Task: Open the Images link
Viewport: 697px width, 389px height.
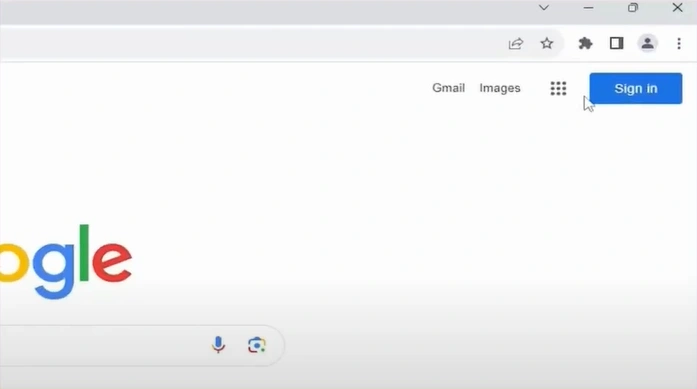Action: pos(500,88)
